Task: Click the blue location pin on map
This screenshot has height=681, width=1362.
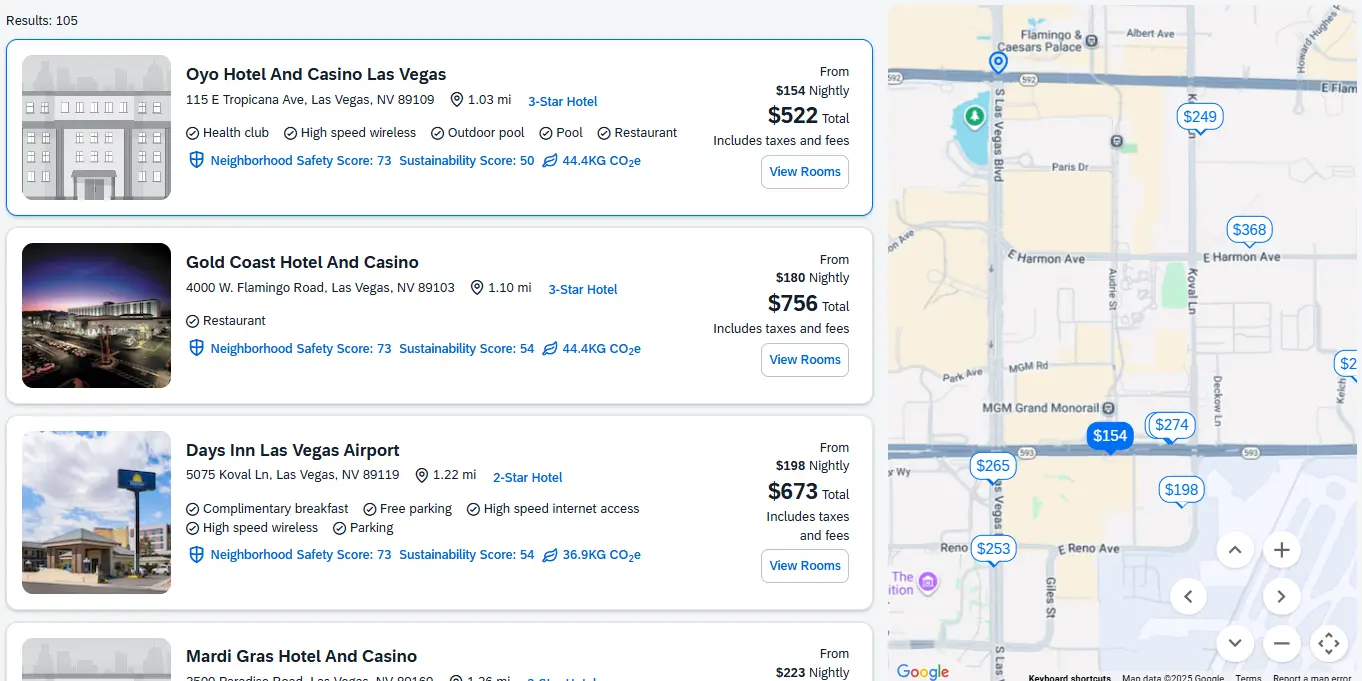Action: (x=998, y=63)
